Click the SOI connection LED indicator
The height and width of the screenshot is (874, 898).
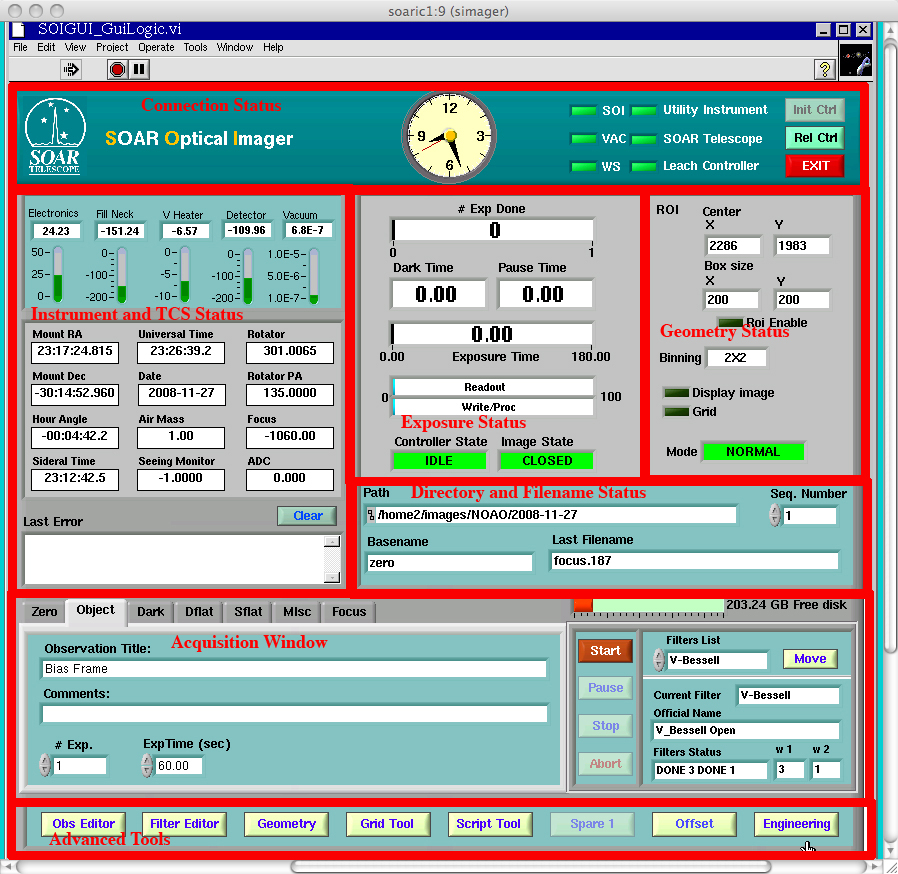(584, 111)
